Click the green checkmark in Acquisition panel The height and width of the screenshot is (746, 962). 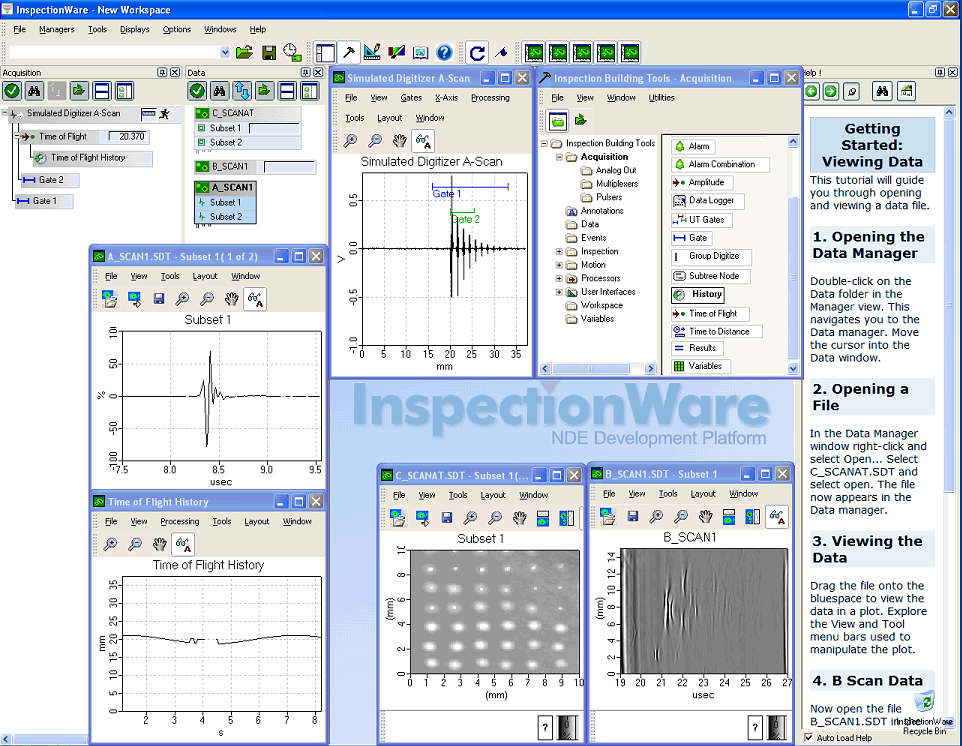pyautogui.click(x=12, y=91)
